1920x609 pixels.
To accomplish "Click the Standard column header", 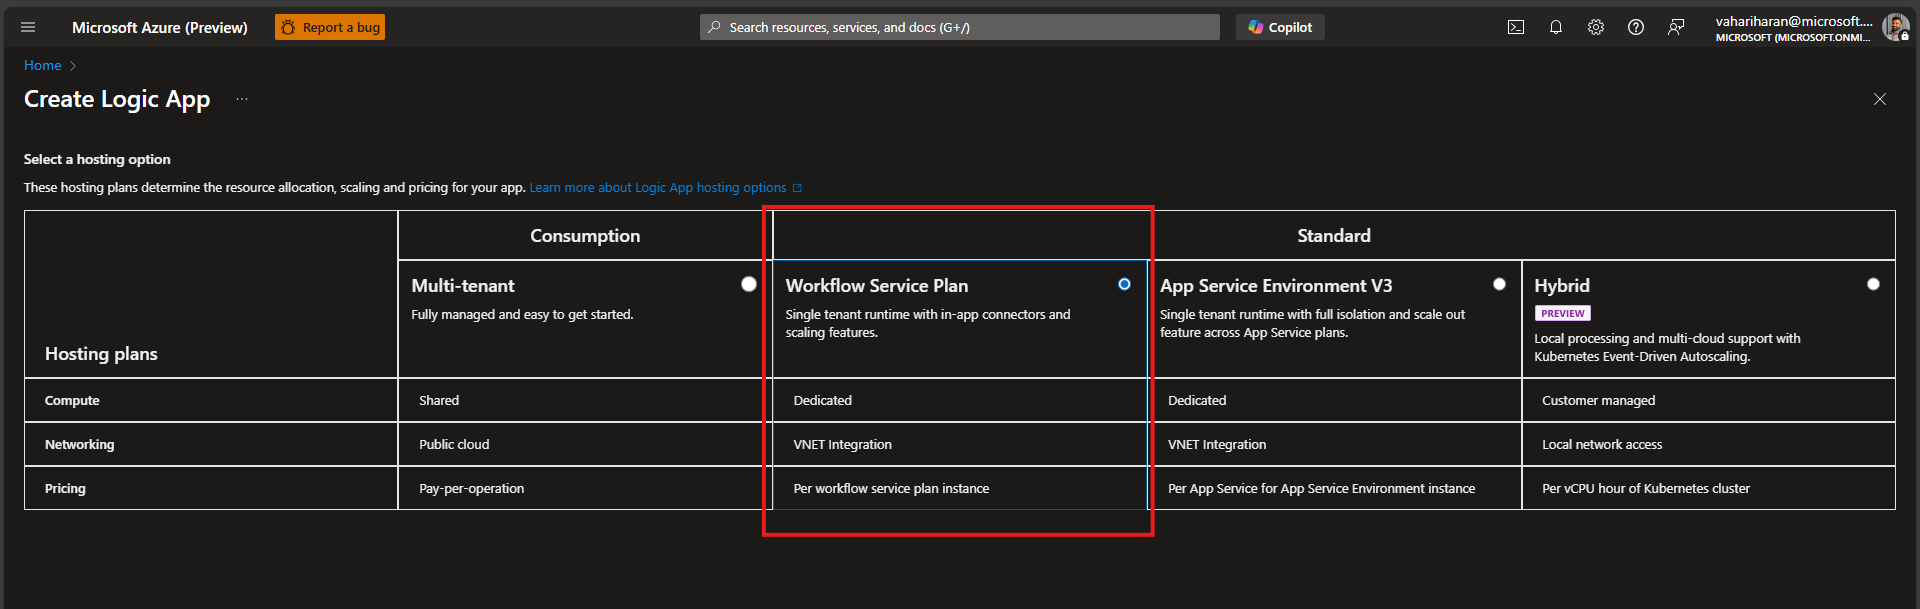I will coord(1333,236).
